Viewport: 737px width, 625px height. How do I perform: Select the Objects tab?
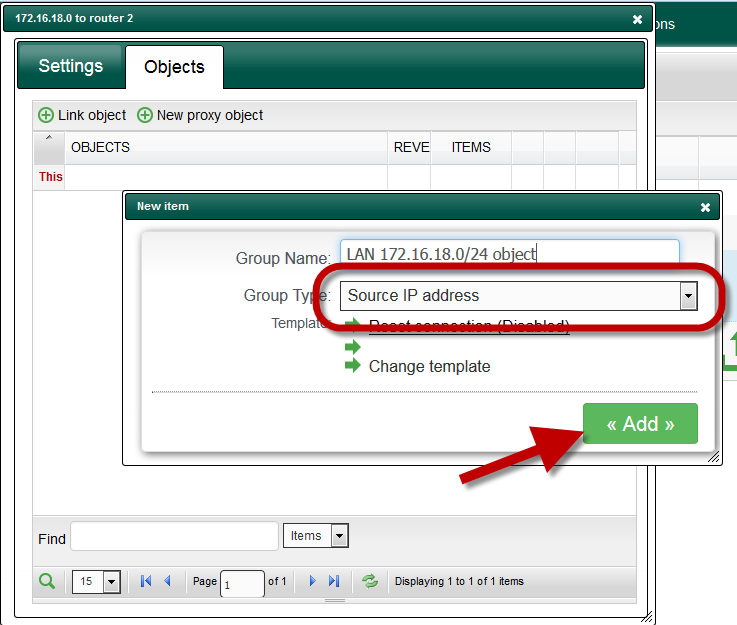174,67
